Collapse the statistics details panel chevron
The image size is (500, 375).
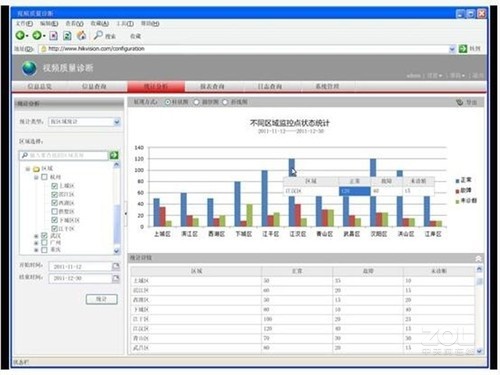point(478,258)
